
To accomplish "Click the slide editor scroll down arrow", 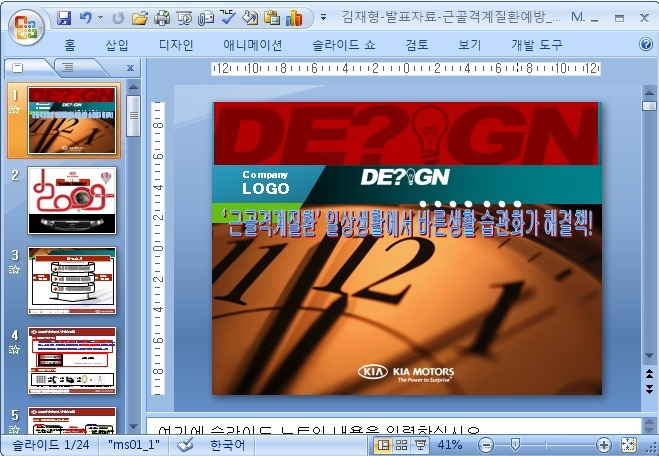I will (649, 356).
